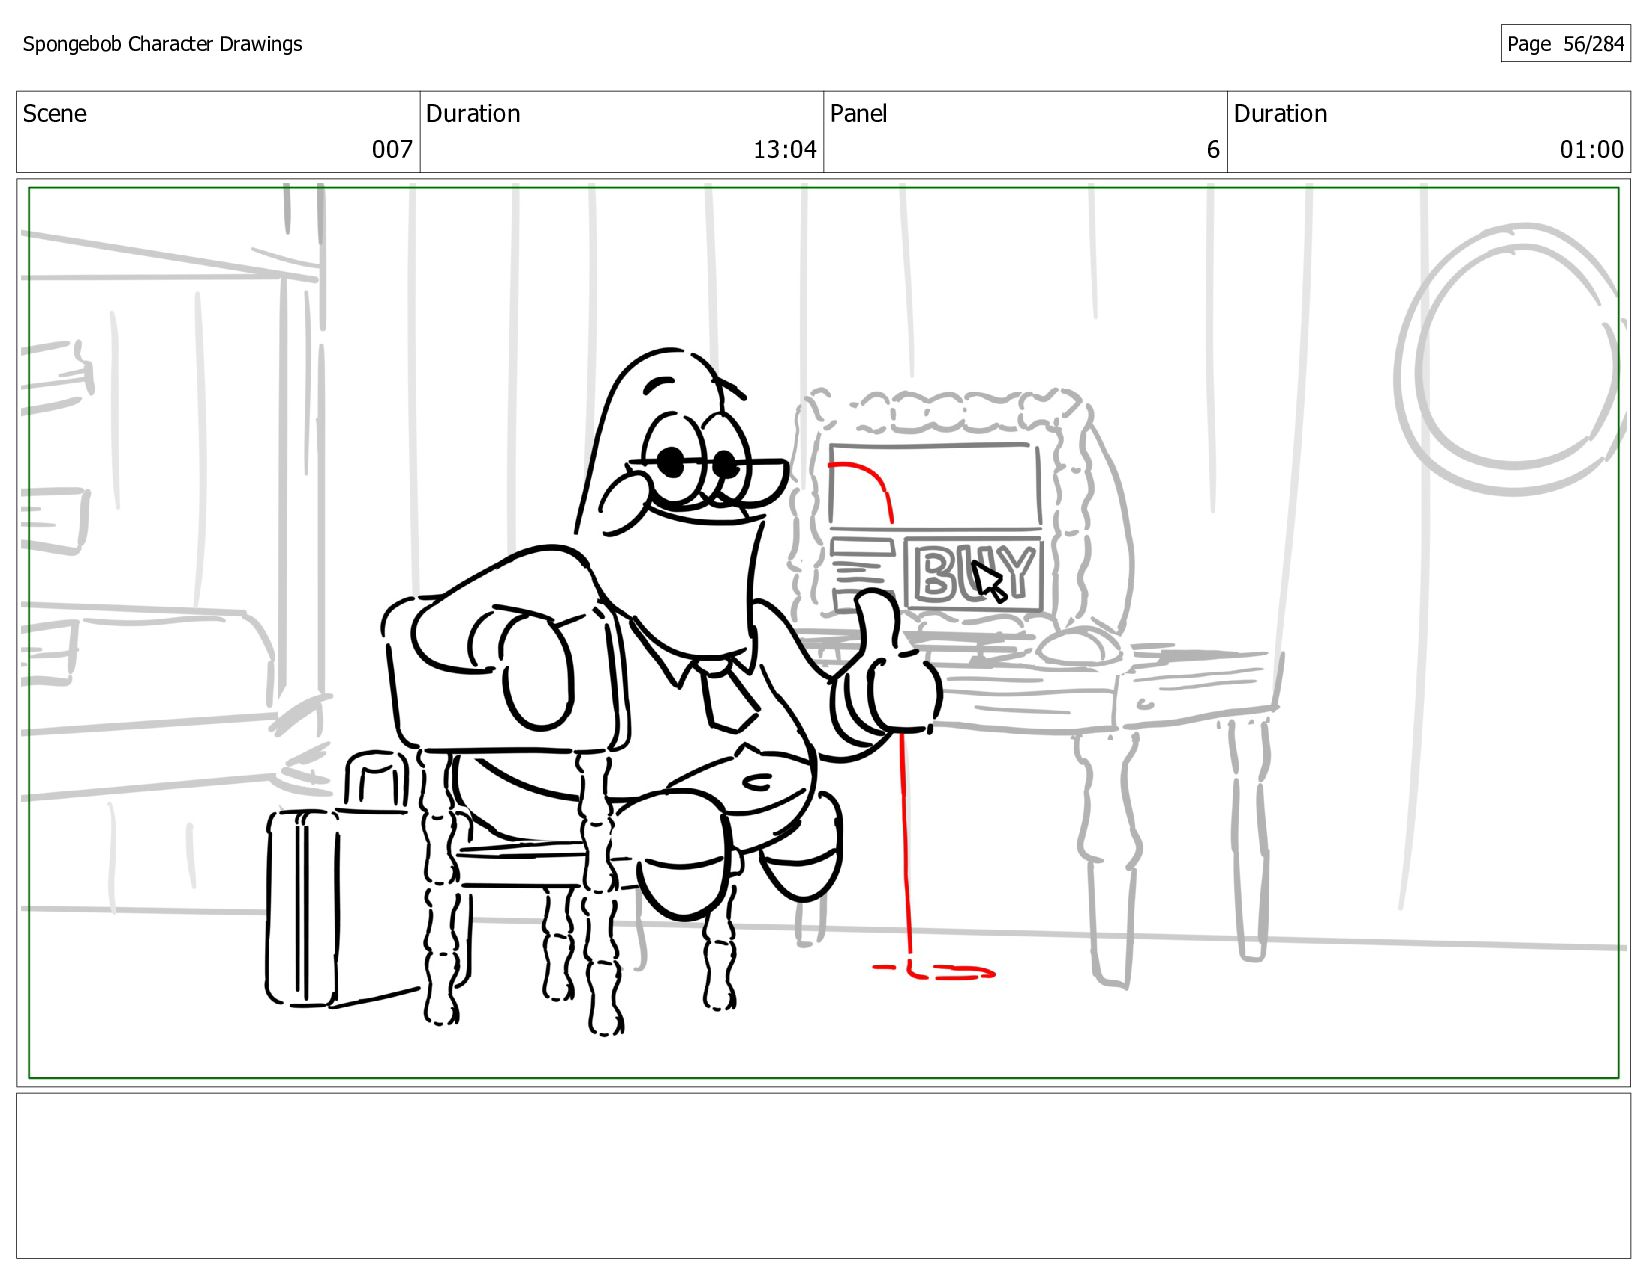1650x1275 pixels.
Task: Click the 'Spongebob Character Drawings' title text
Action: tap(162, 44)
